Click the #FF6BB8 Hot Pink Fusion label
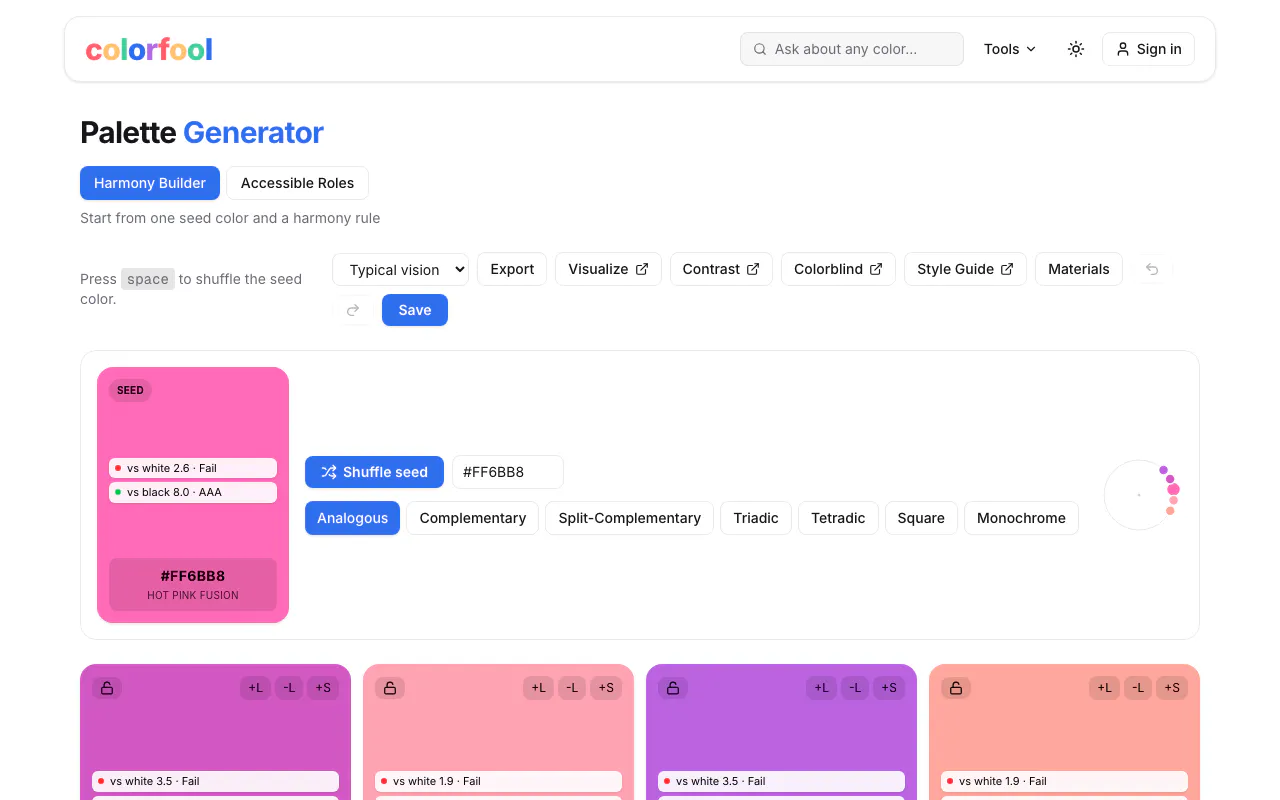Viewport: 1280px width, 800px height. (193, 584)
